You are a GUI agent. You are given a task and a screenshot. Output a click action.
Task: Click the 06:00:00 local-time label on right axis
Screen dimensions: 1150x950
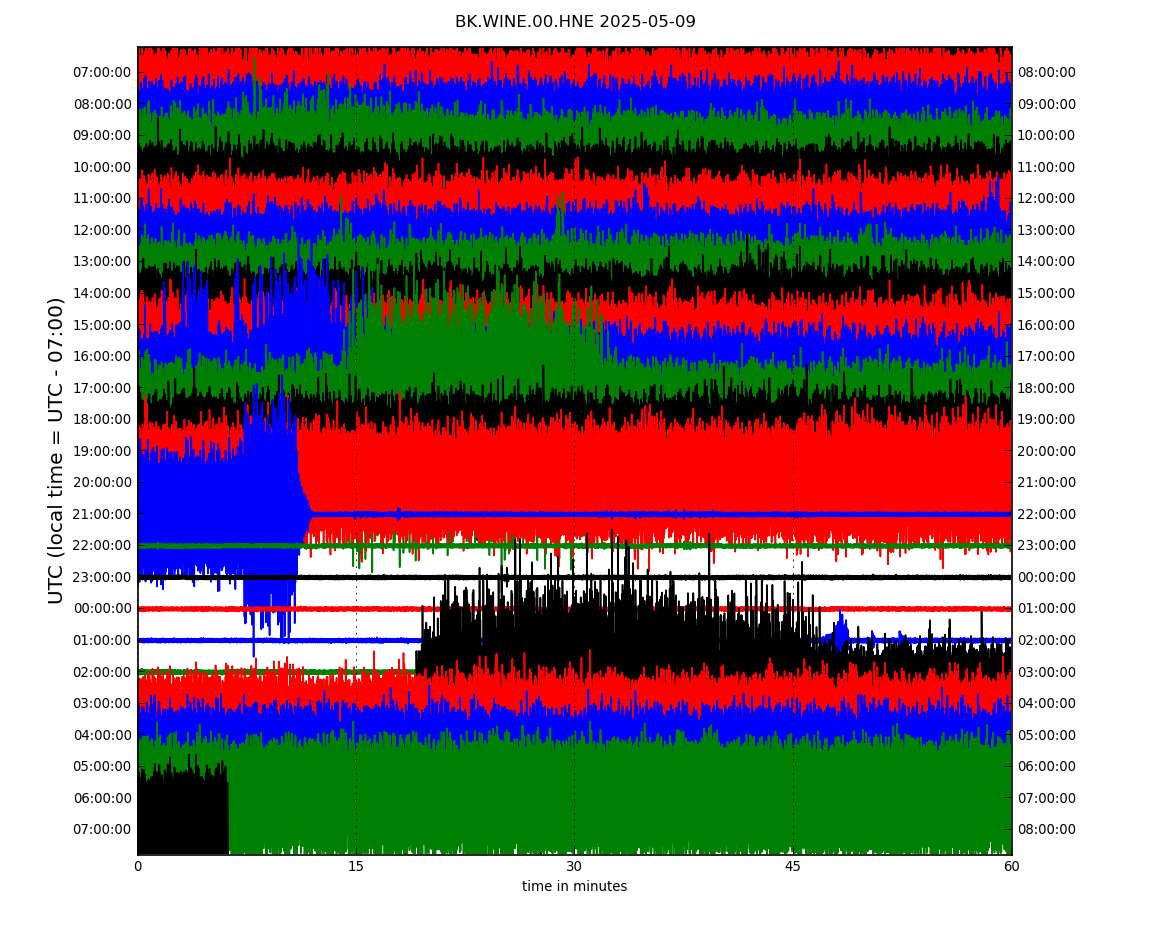[x=1047, y=767]
